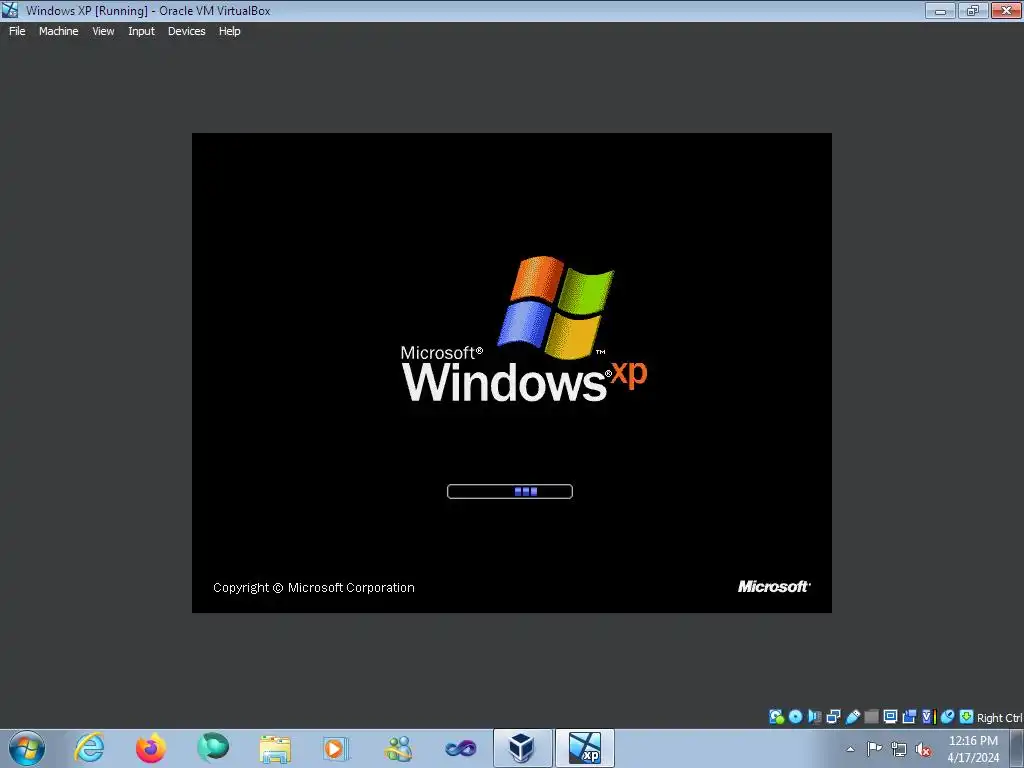Open the Input menu

pos(141,31)
